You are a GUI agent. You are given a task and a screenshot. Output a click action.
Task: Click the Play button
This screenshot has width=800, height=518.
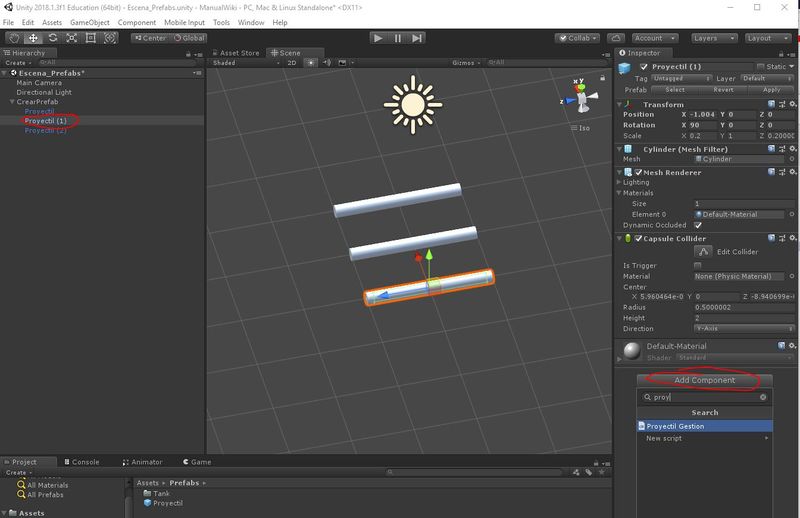(x=378, y=38)
